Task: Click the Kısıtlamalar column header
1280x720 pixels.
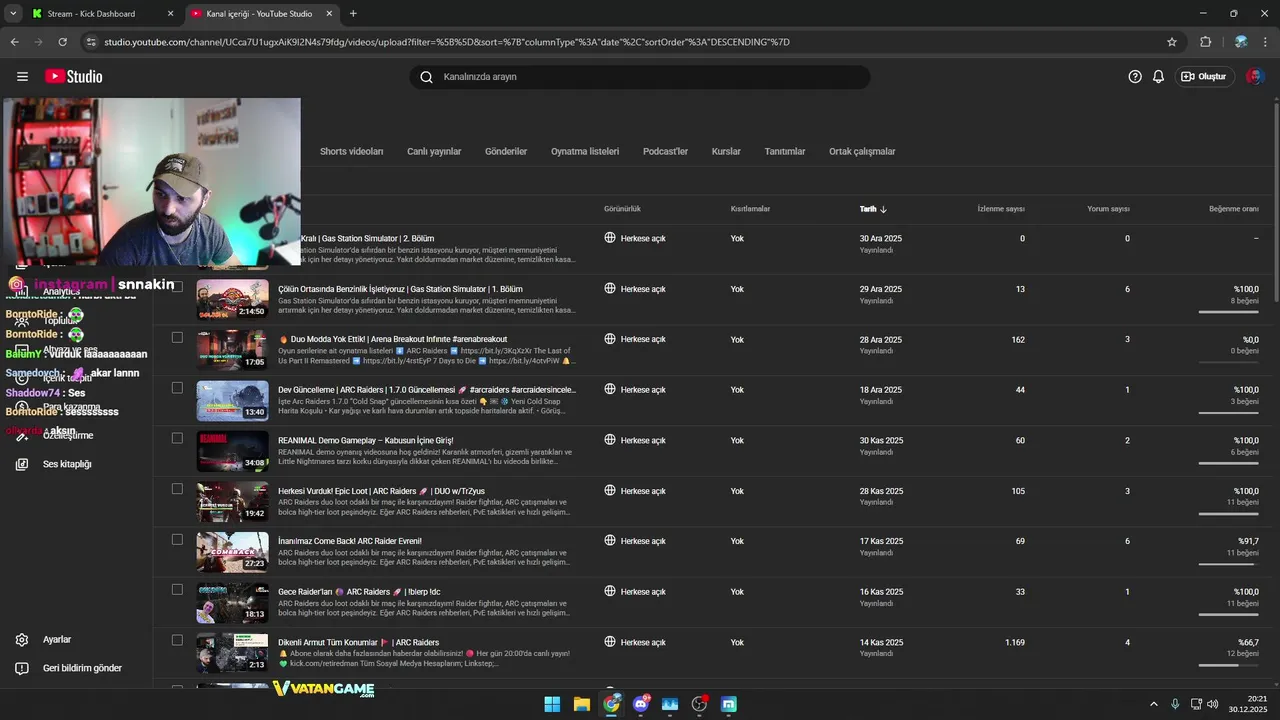Action: [x=750, y=209]
